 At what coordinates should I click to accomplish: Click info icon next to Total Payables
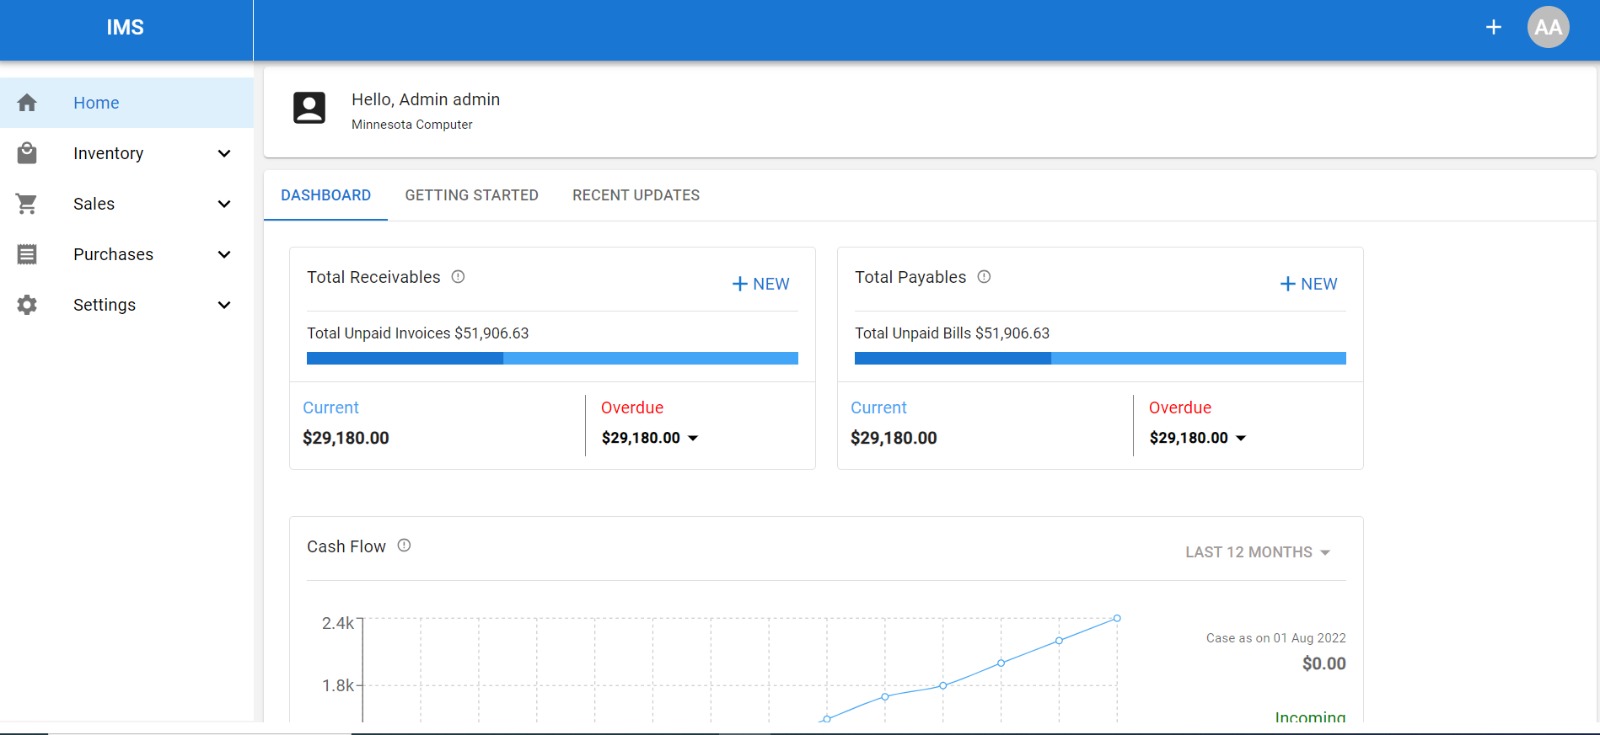click(984, 277)
